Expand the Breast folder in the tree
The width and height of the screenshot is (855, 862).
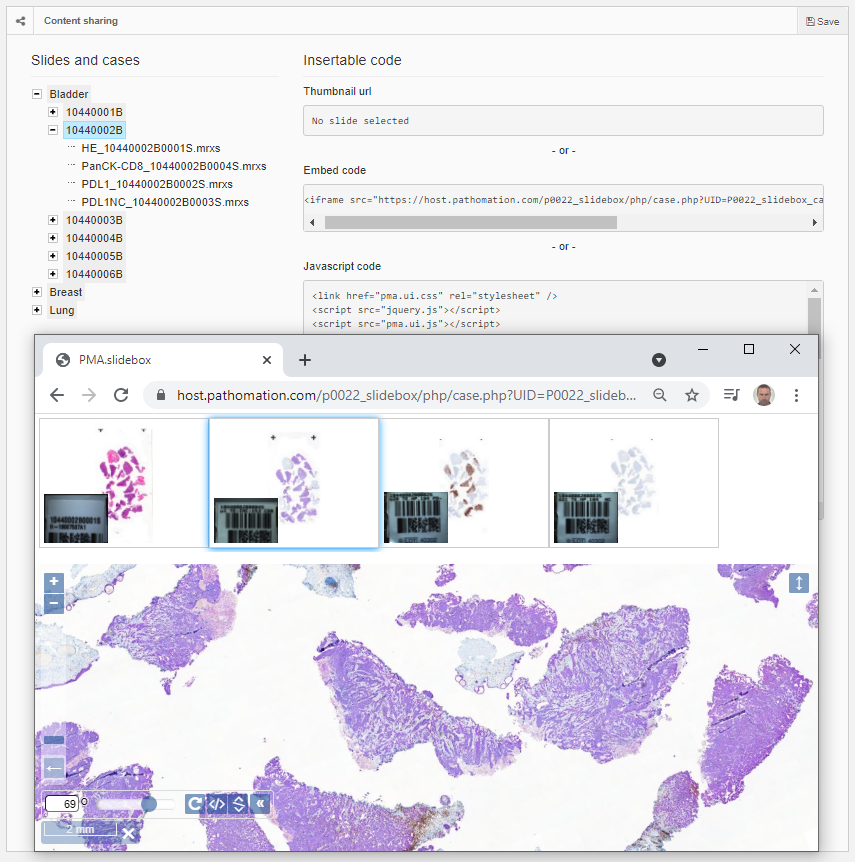pos(37,292)
